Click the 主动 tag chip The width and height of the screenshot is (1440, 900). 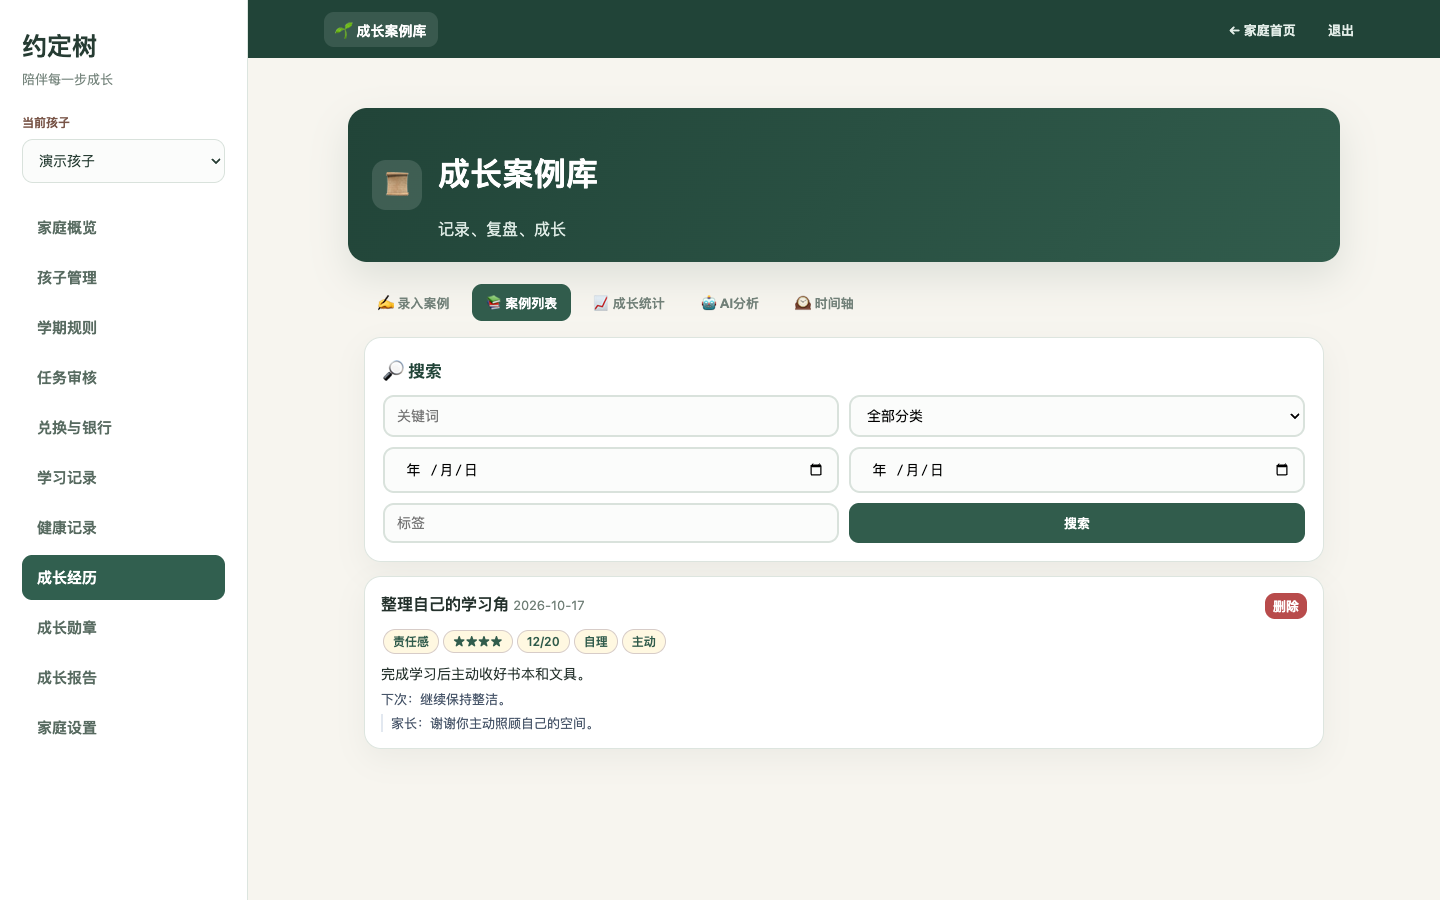(x=644, y=642)
